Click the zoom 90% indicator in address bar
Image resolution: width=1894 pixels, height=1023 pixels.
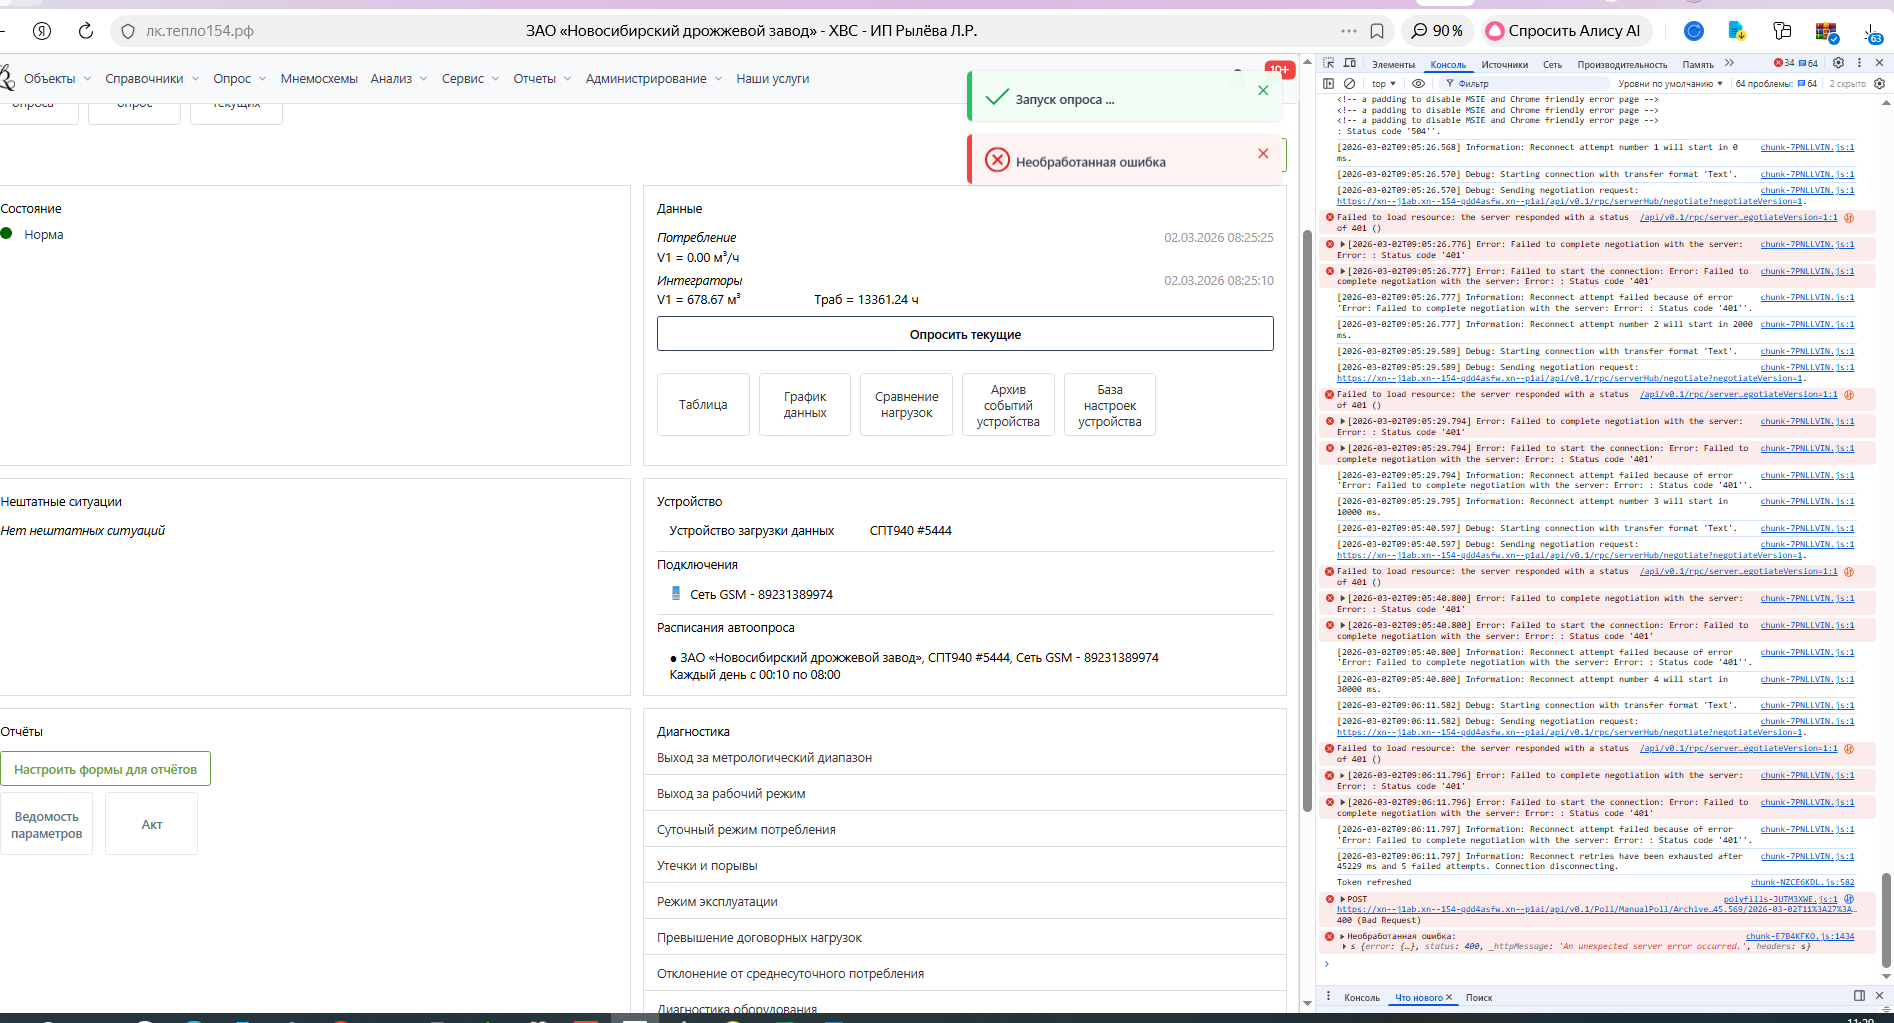coord(1437,31)
